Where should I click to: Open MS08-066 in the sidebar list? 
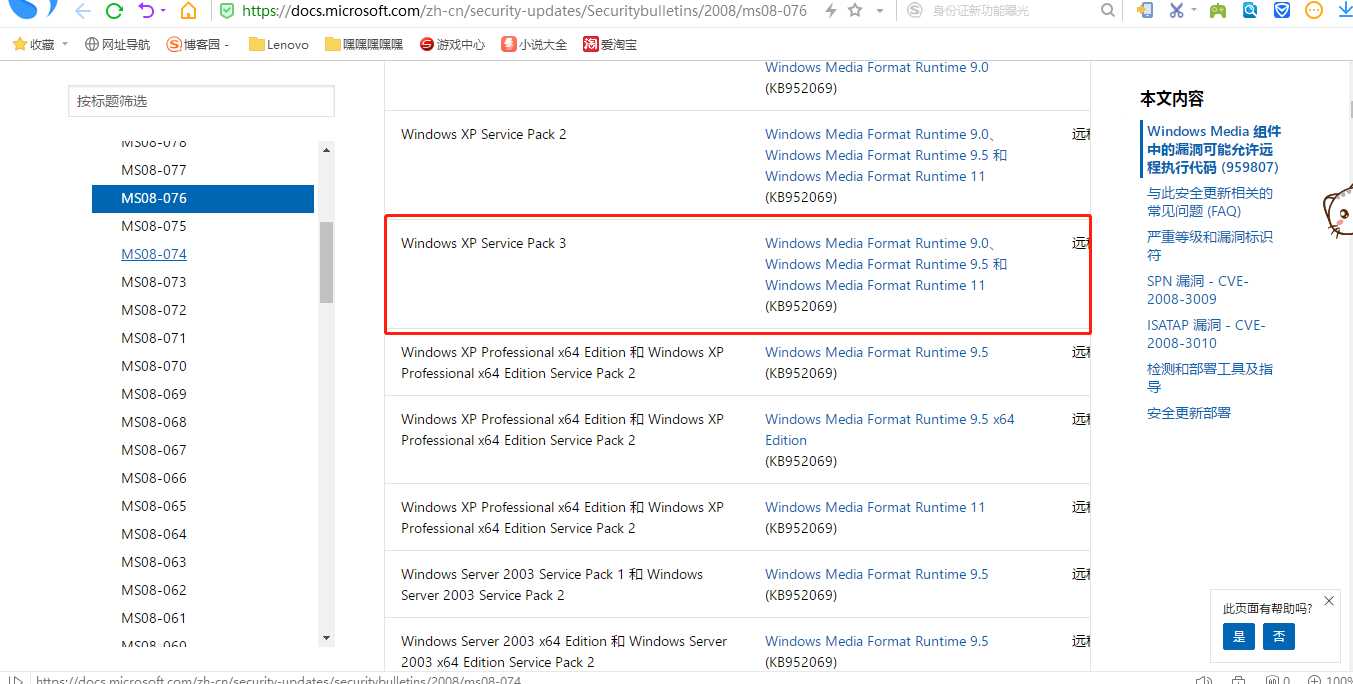coord(154,478)
